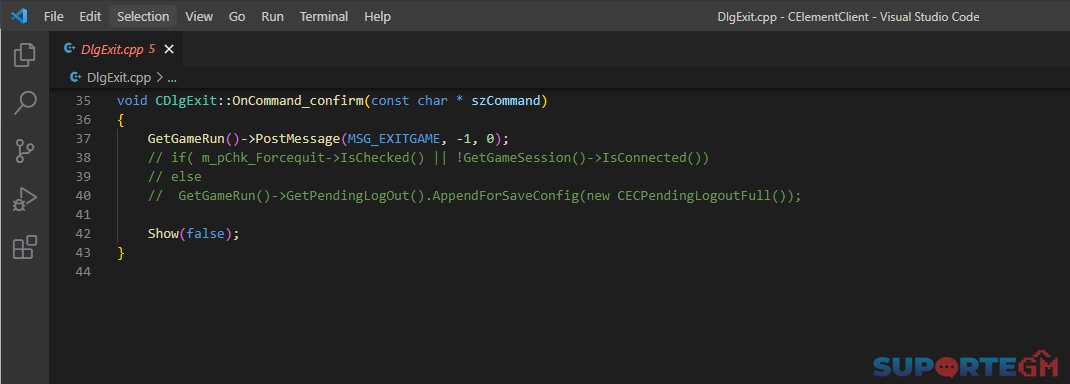Click line number 35 in gutter
The width and height of the screenshot is (1070, 384).
(x=83, y=101)
